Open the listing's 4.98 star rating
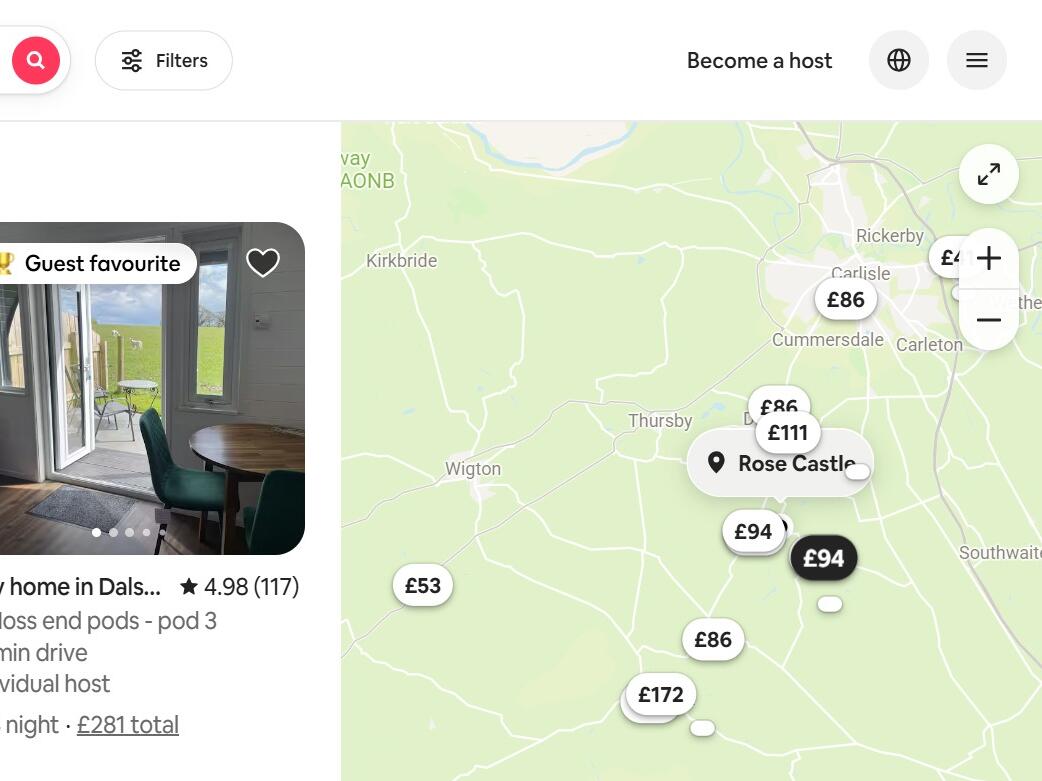This screenshot has width=1042, height=781. click(x=239, y=587)
